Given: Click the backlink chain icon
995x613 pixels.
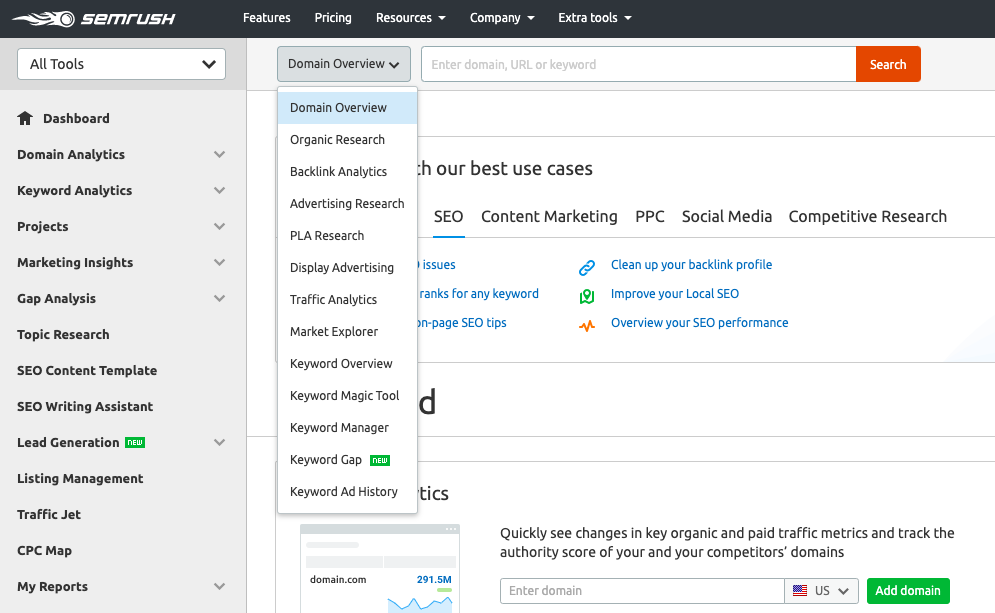Looking at the screenshot, I should click(x=587, y=268).
